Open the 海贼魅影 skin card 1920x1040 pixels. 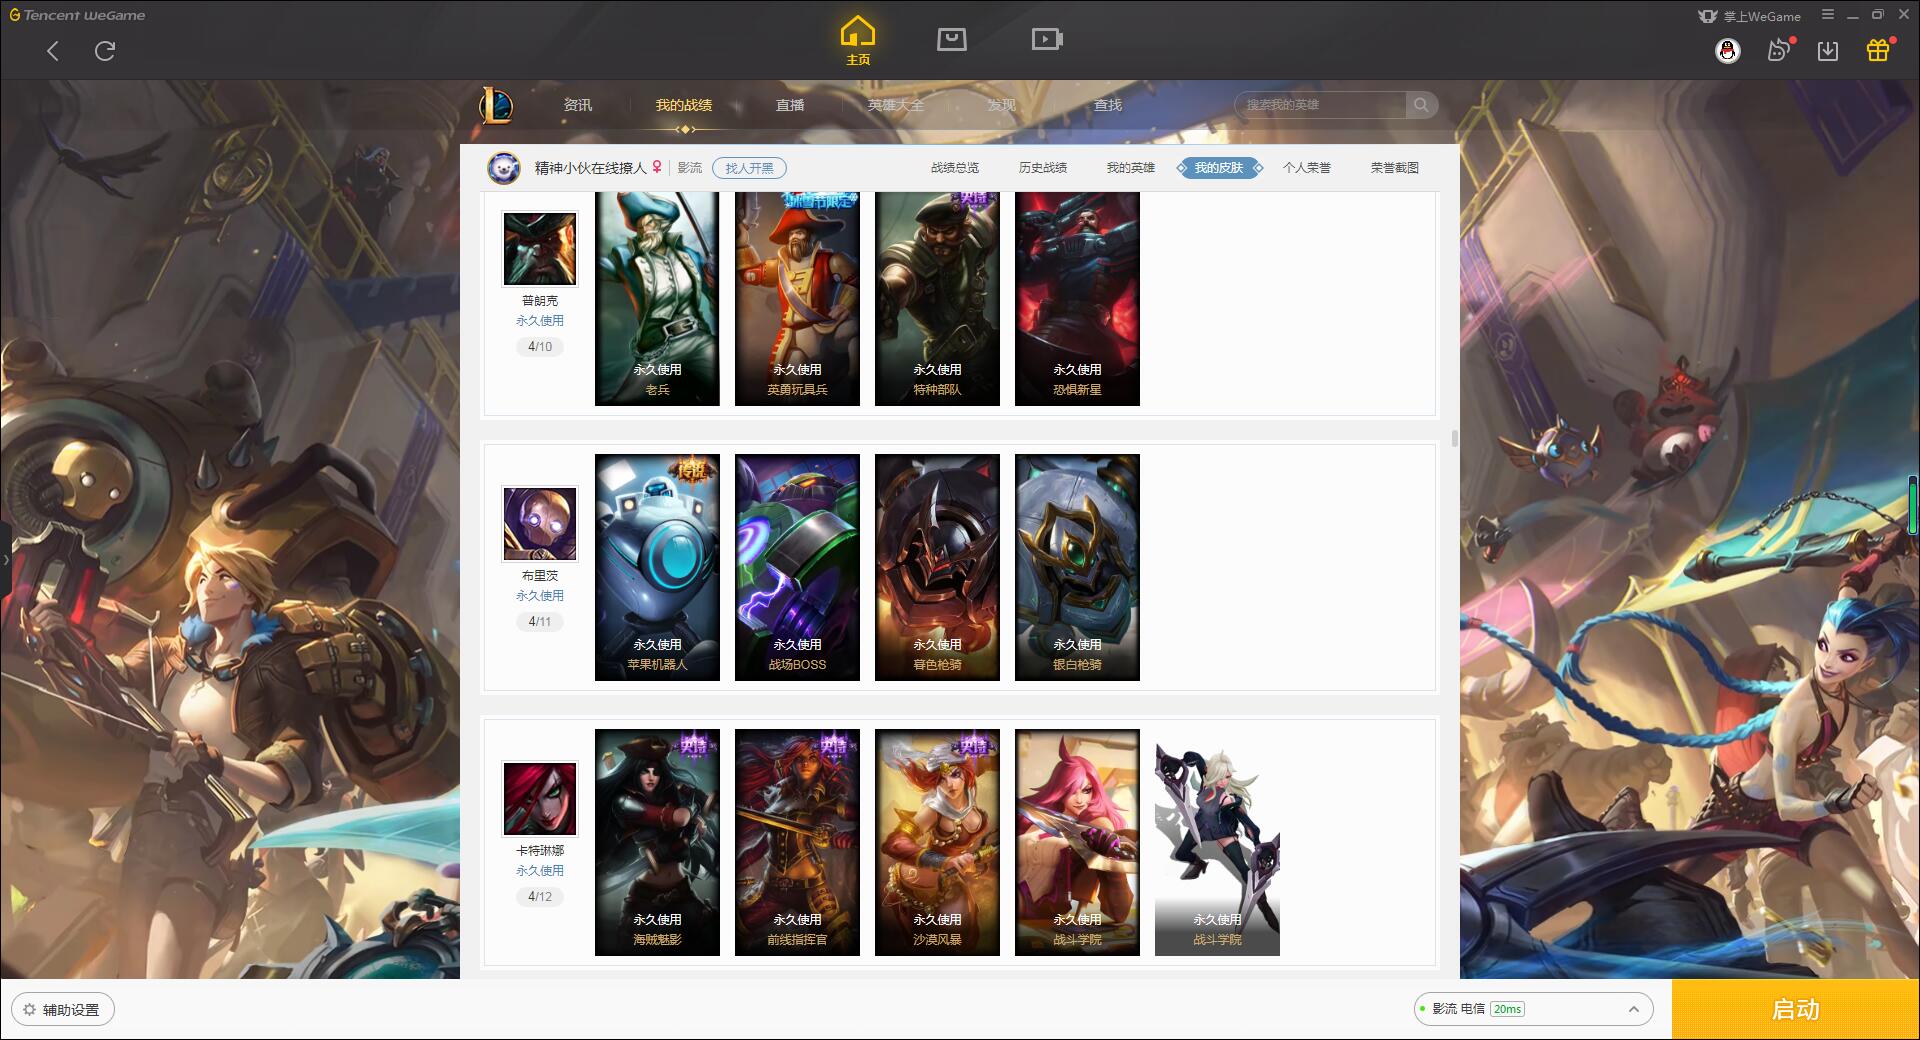[x=657, y=842]
